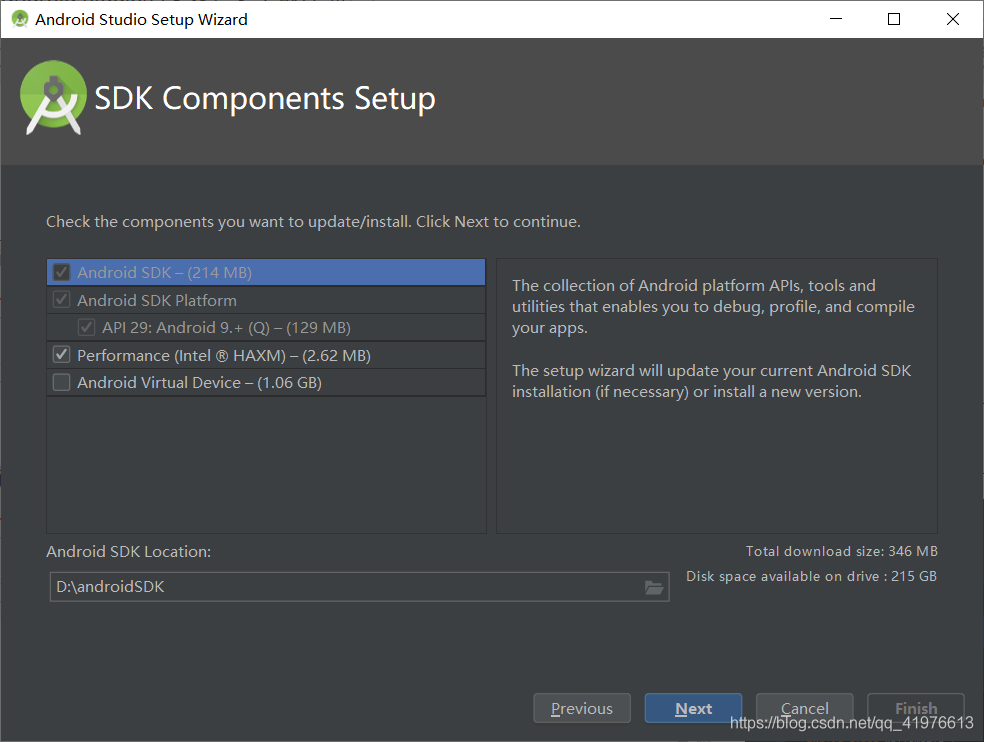Click Android Studio icon in title bar
This screenshot has height=742, width=984.
(20, 19)
